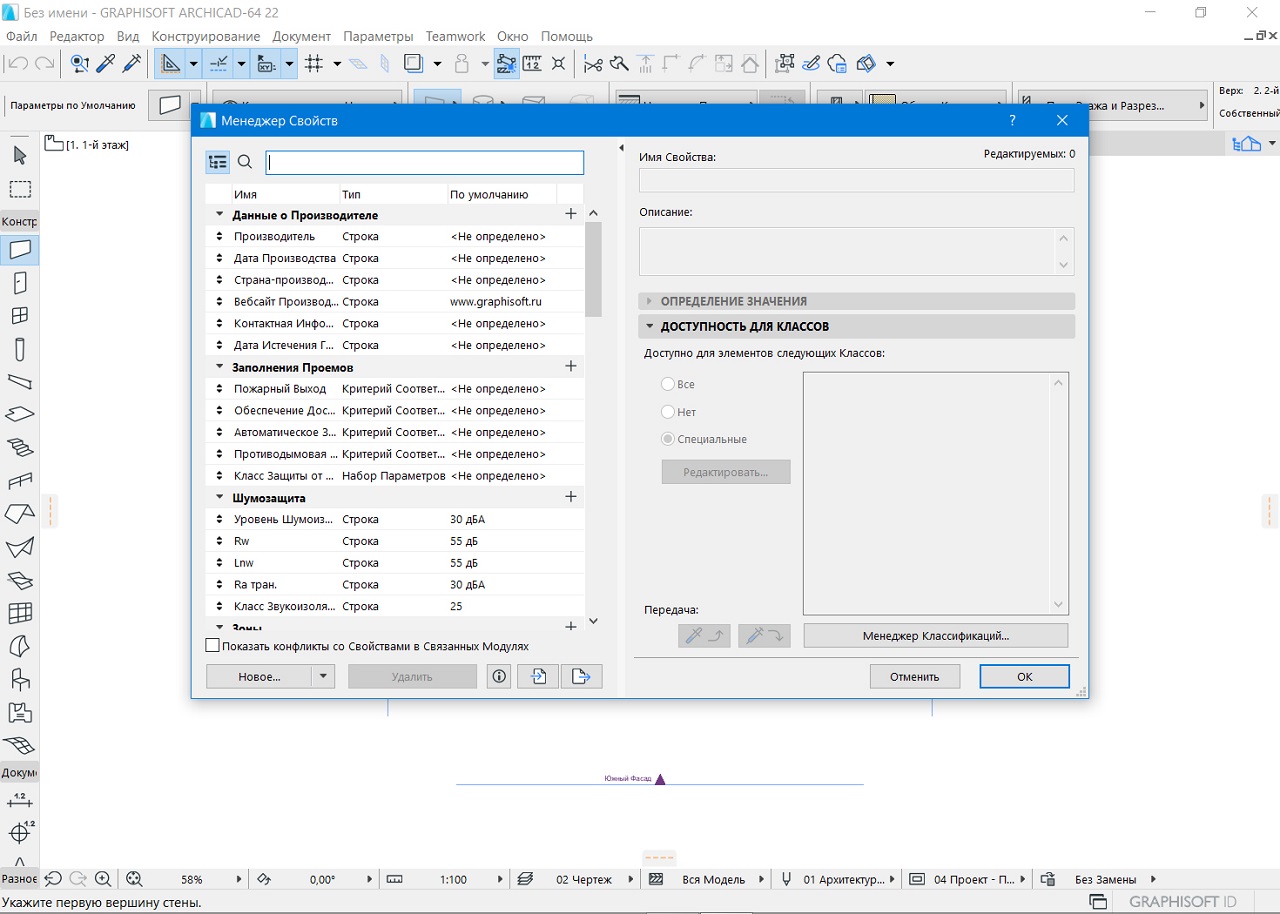Open dropdown arrow next to Новое button
This screenshot has height=914, width=1280.
pyautogui.click(x=322, y=677)
